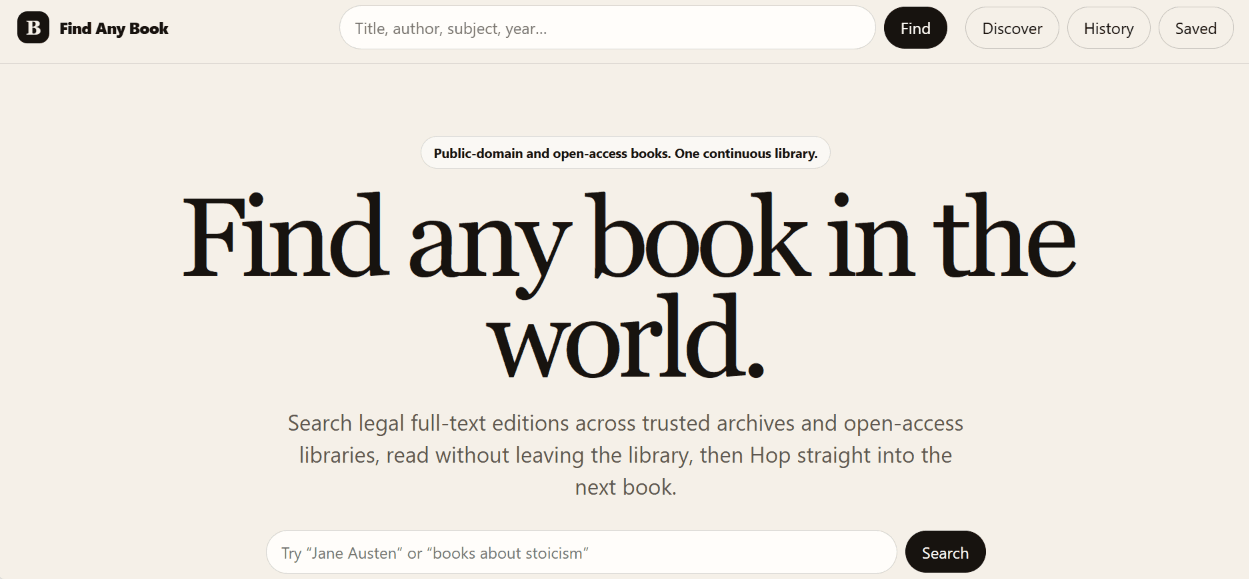The width and height of the screenshot is (1249, 579).
Task: Click the Public-domain and open-access books badge
Action: pos(625,153)
